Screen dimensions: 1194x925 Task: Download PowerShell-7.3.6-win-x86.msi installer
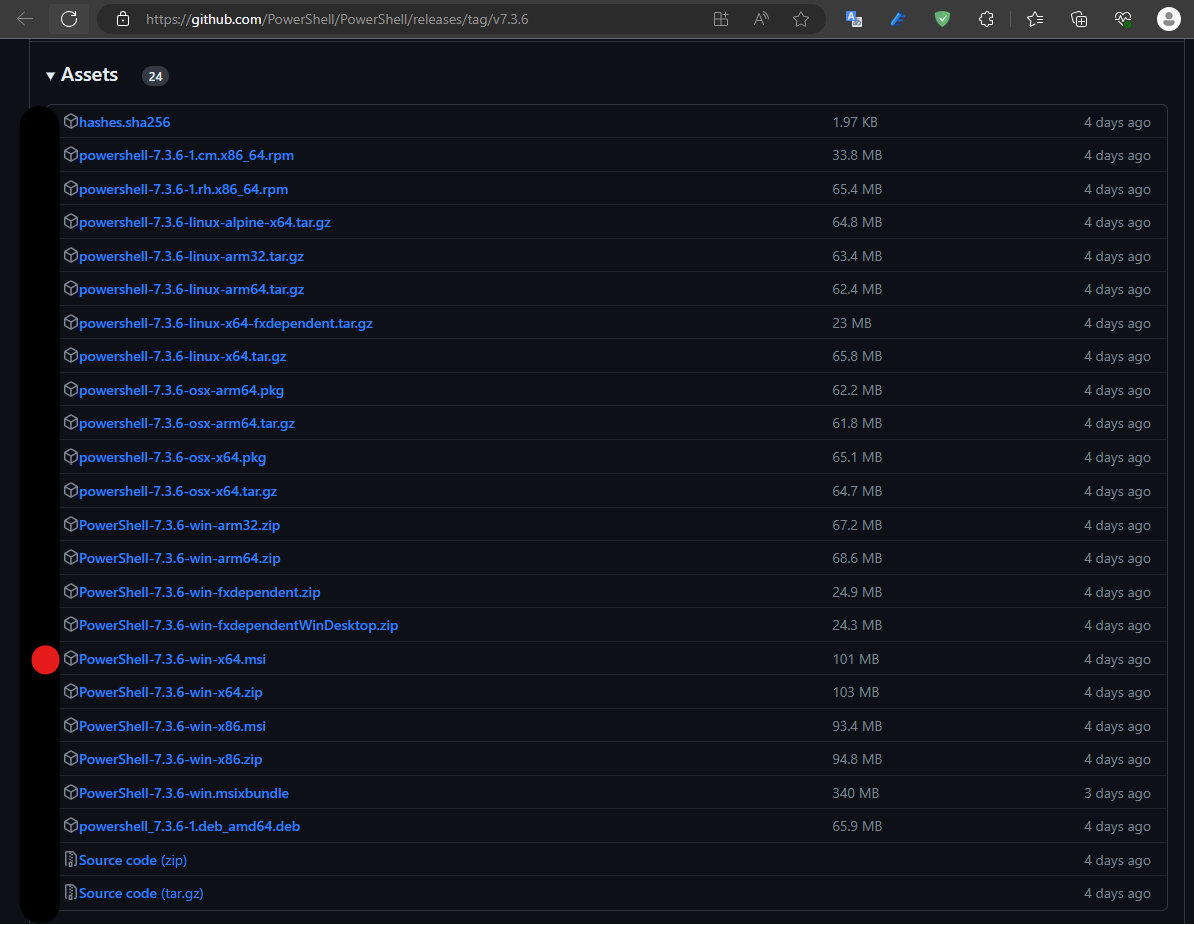point(172,726)
